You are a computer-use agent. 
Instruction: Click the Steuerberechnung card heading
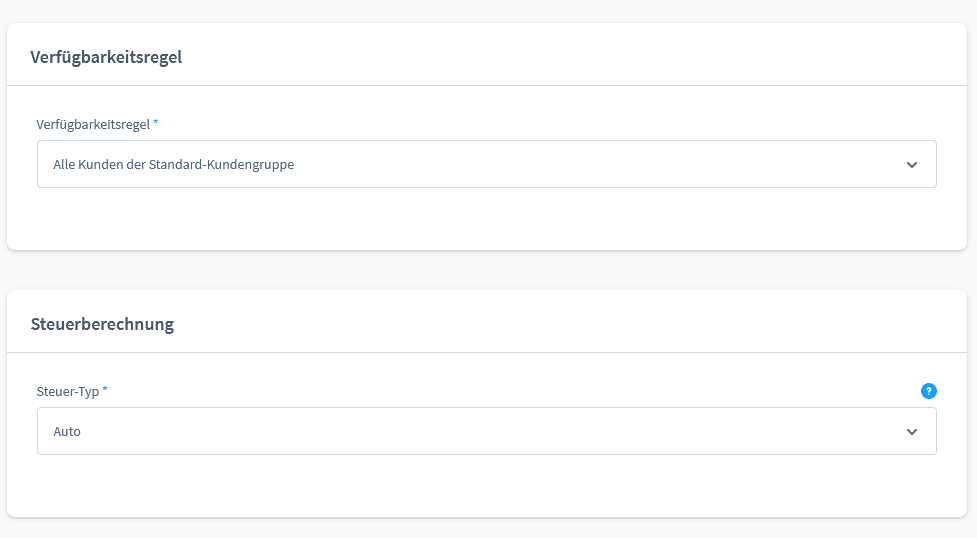[102, 324]
